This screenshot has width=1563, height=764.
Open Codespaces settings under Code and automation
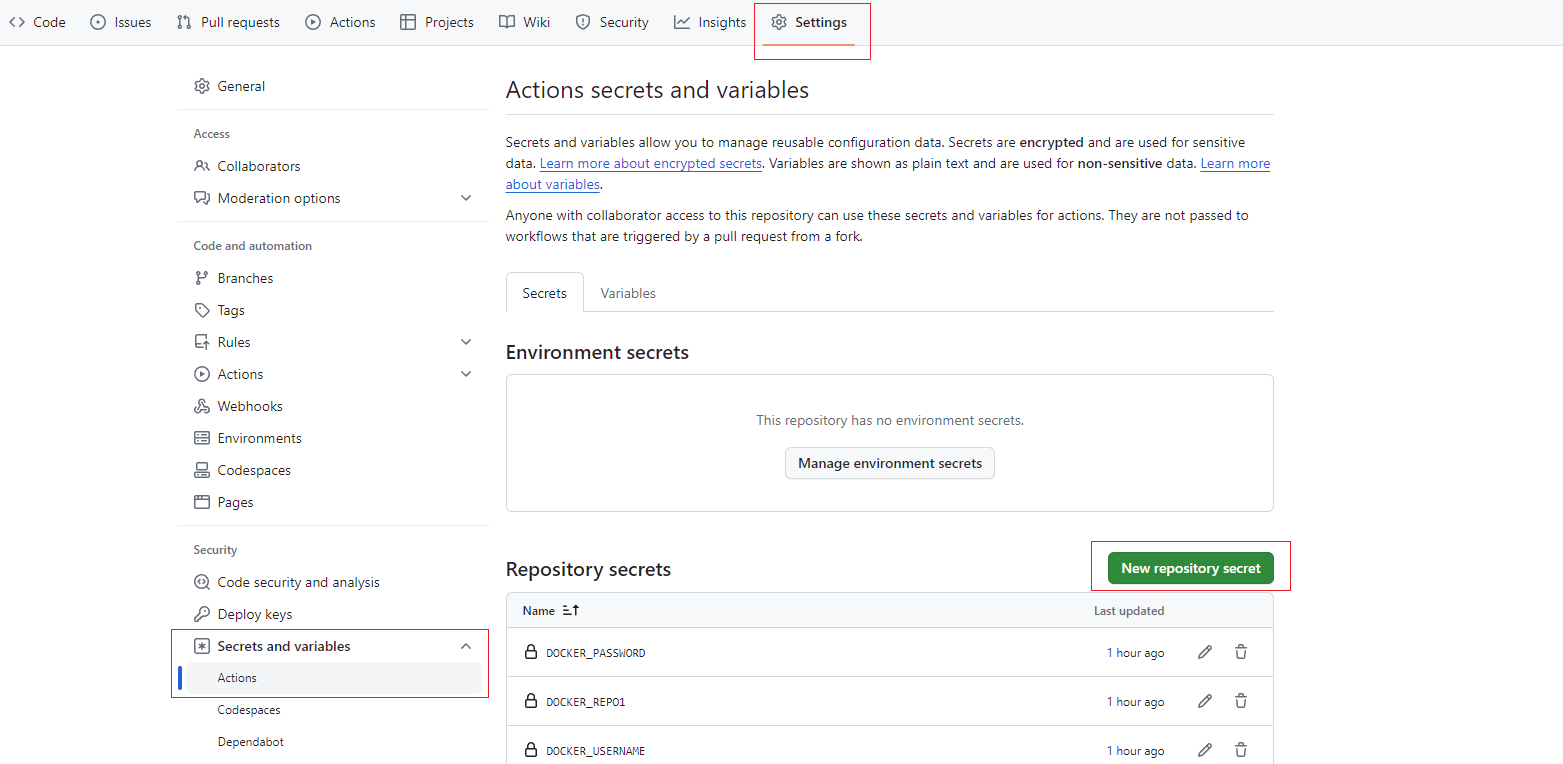tap(332, 470)
